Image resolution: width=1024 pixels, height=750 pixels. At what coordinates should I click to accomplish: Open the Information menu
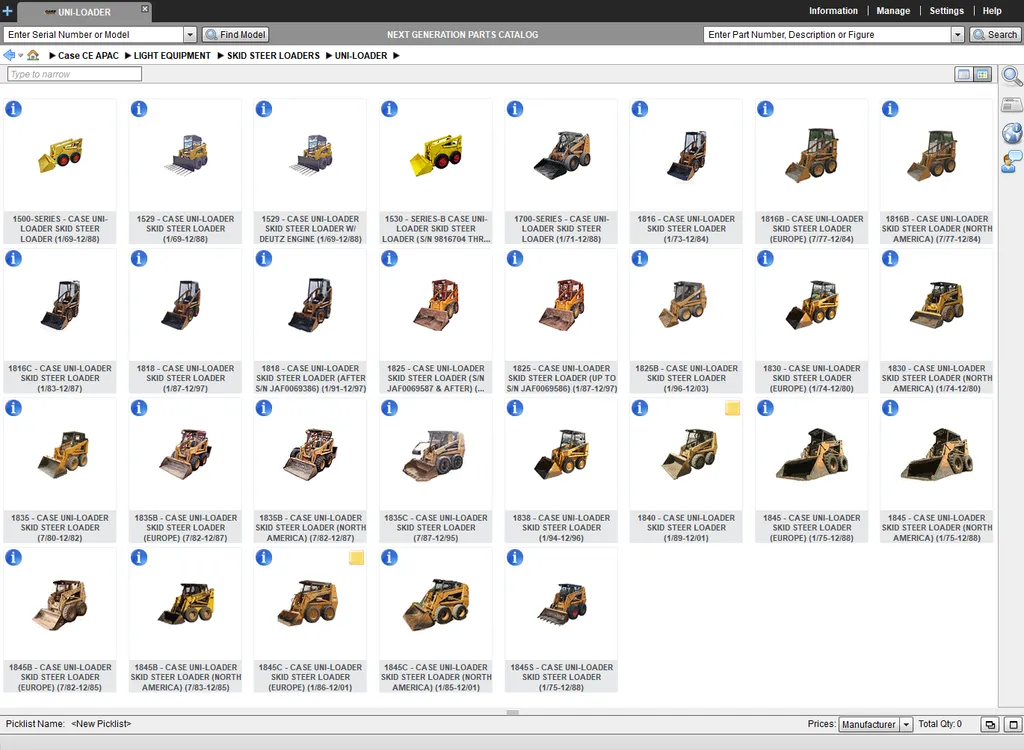pos(833,11)
